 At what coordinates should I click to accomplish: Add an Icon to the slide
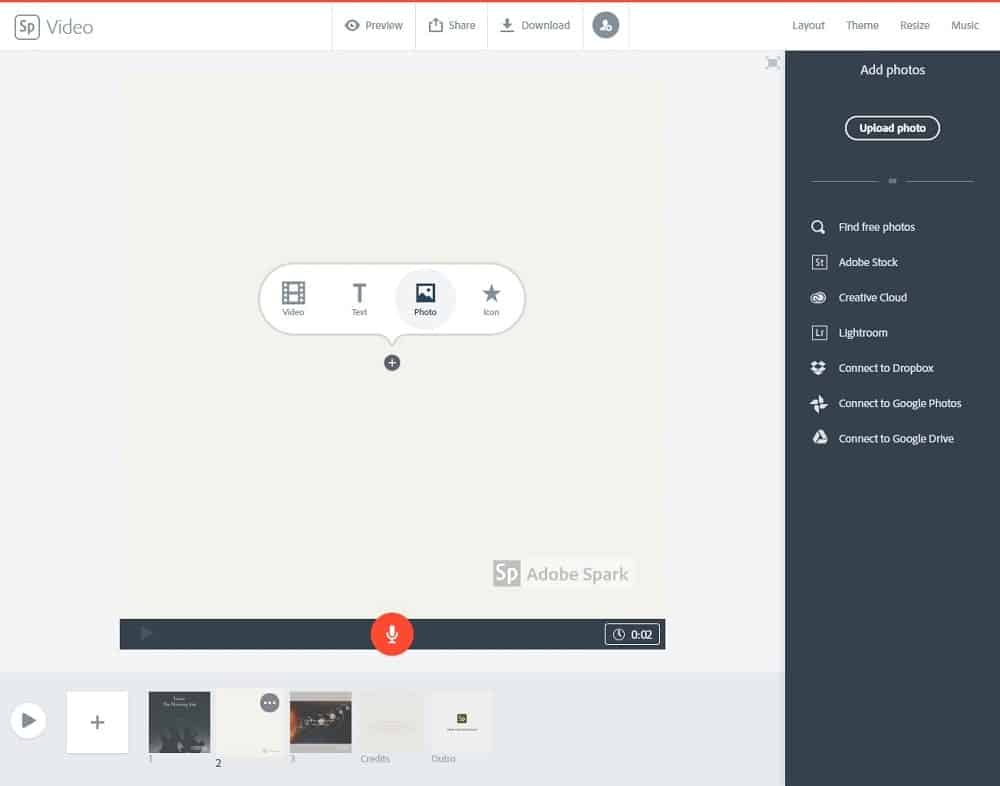click(x=491, y=299)
